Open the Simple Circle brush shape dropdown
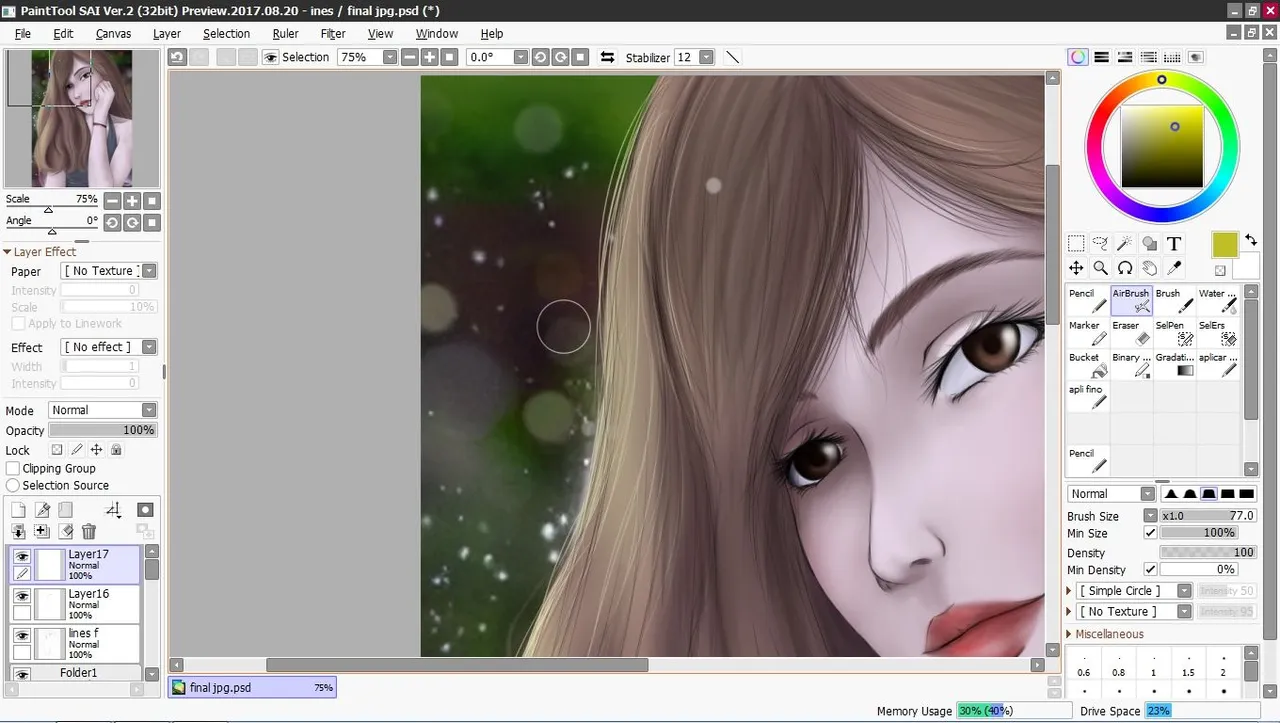Image resolution: width=1280 pixels, height=723 pixels. pos(1184,591)
